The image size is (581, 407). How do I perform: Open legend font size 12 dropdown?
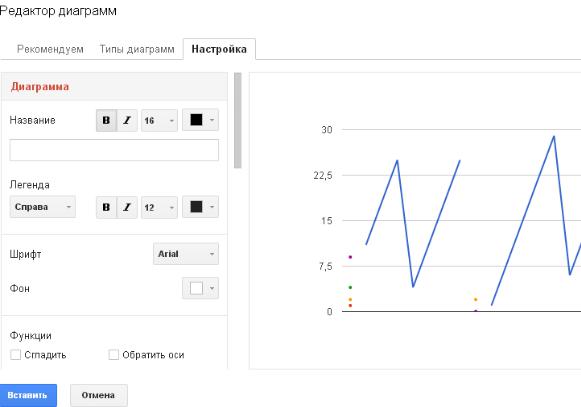[x=159, y=207]
